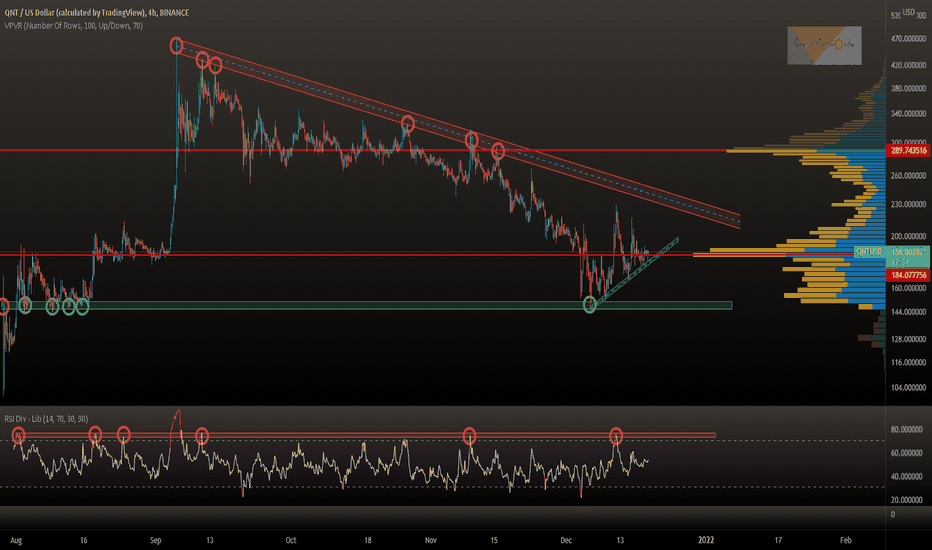Open the RSI Div - Lib indicator legend
The height and width of the screenshot is (550, 932).
tap(46, 419)
